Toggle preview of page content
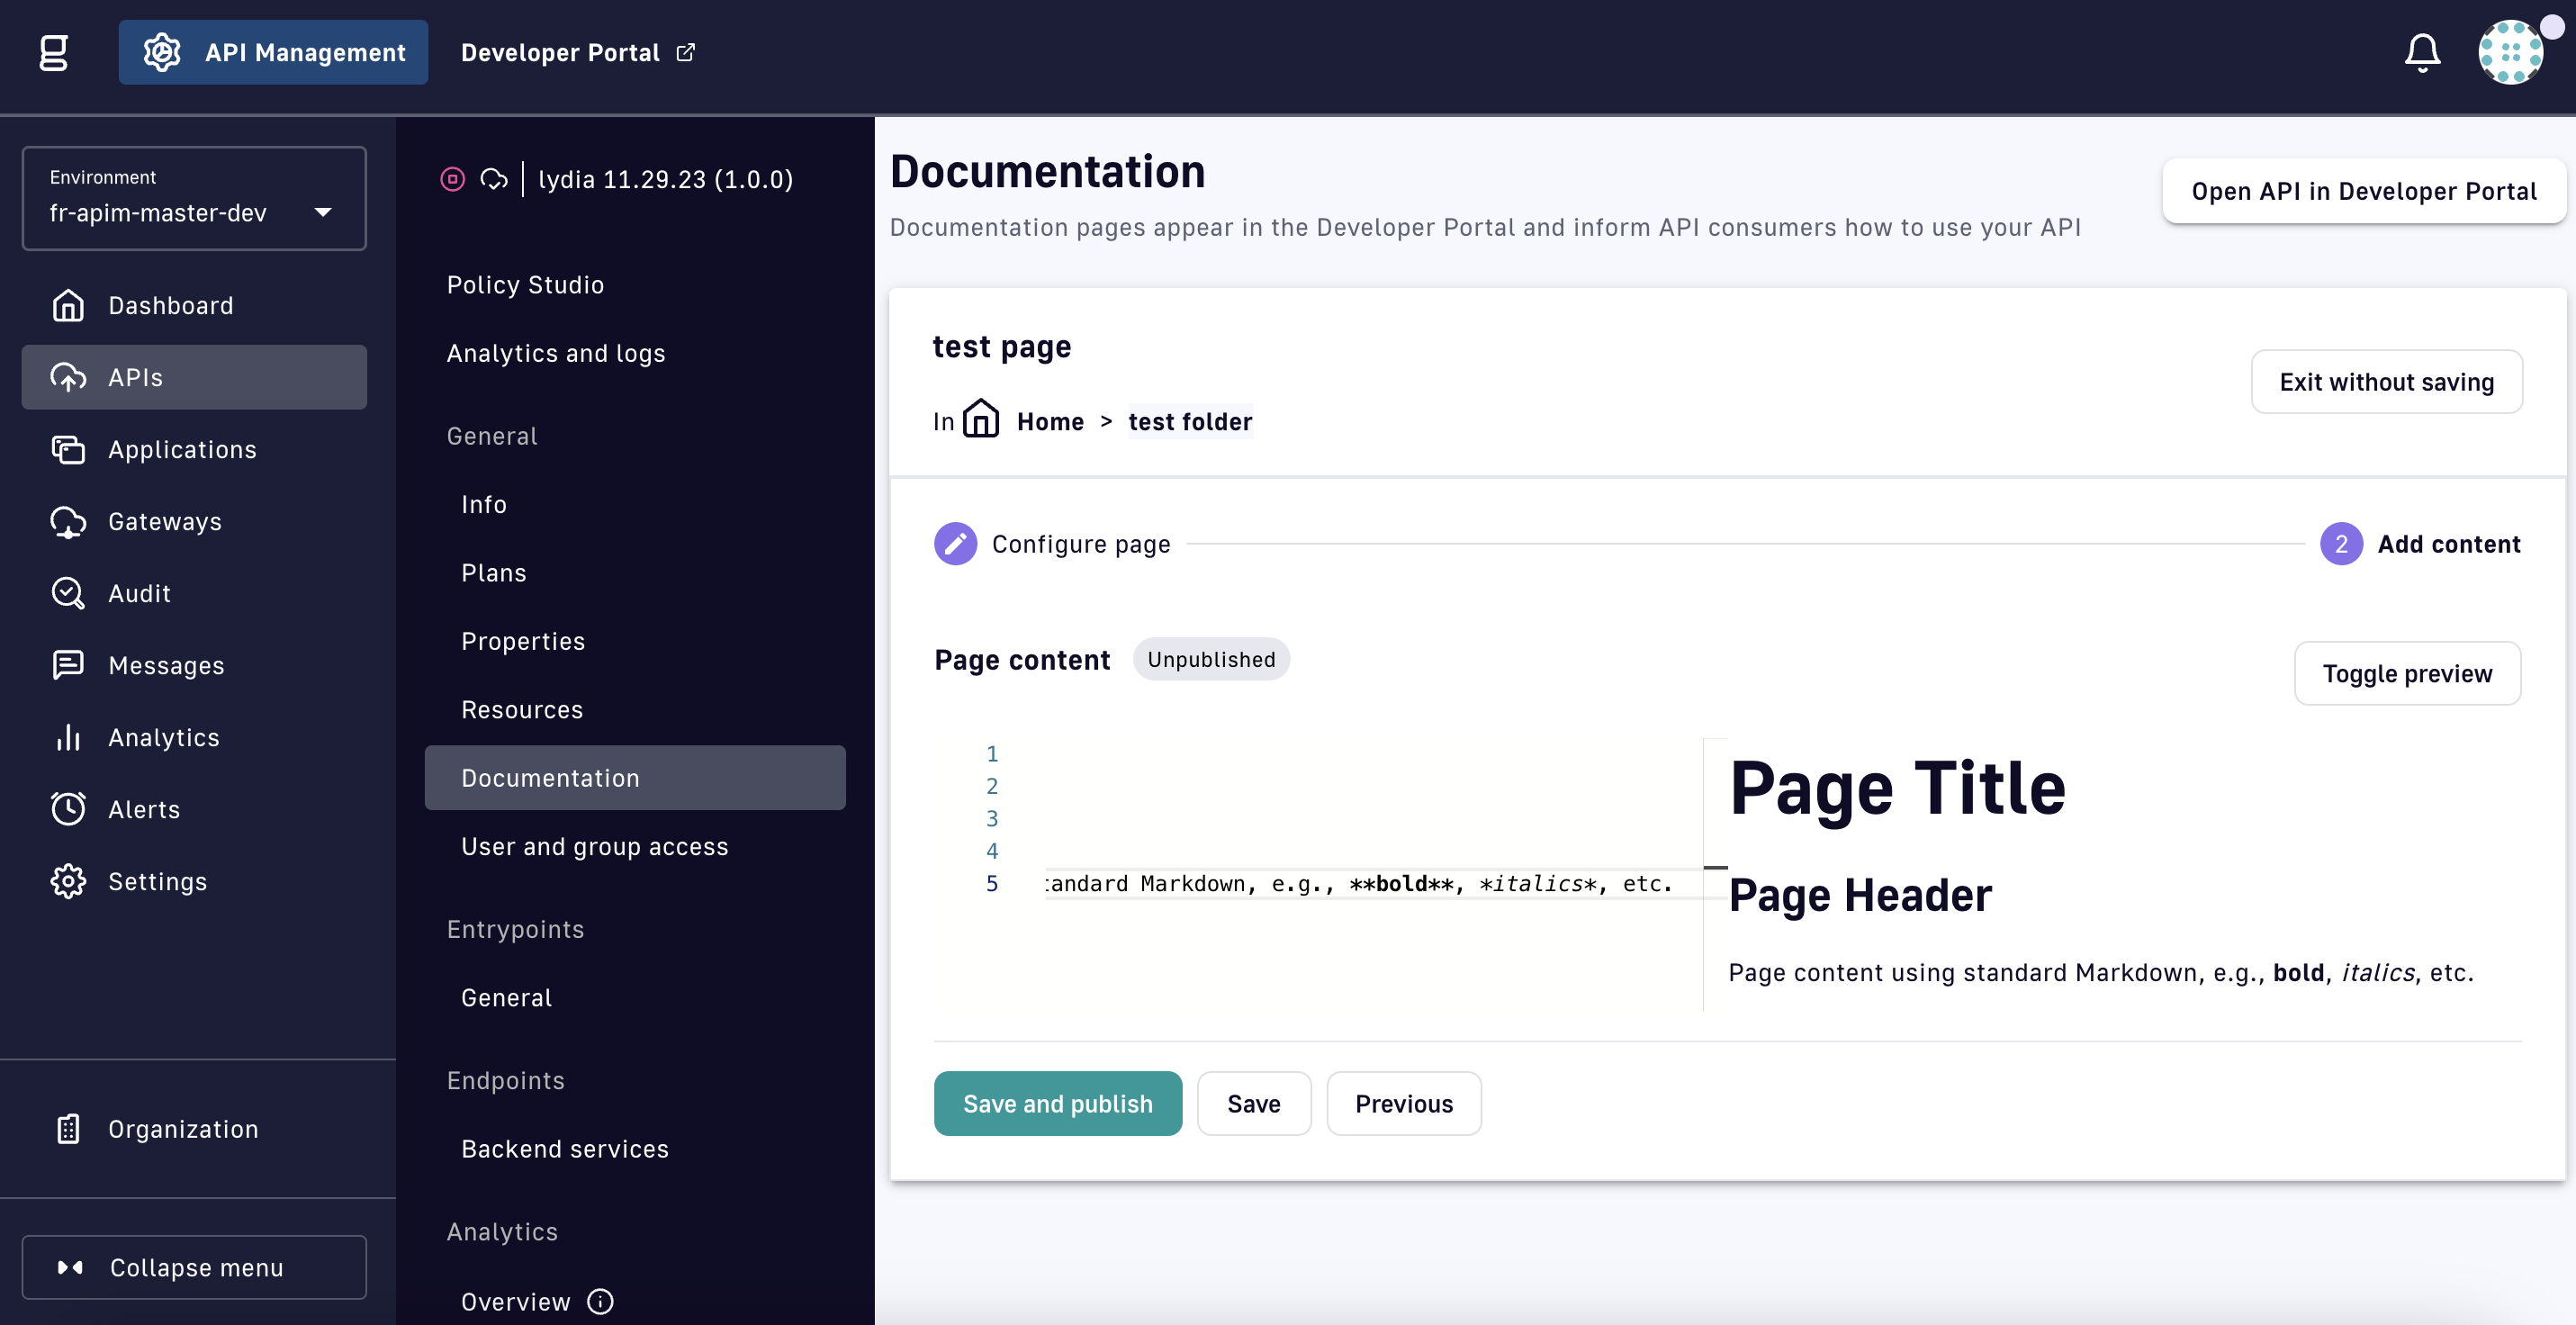This screenshot has height=1325, width=2576. [2406, 673]
